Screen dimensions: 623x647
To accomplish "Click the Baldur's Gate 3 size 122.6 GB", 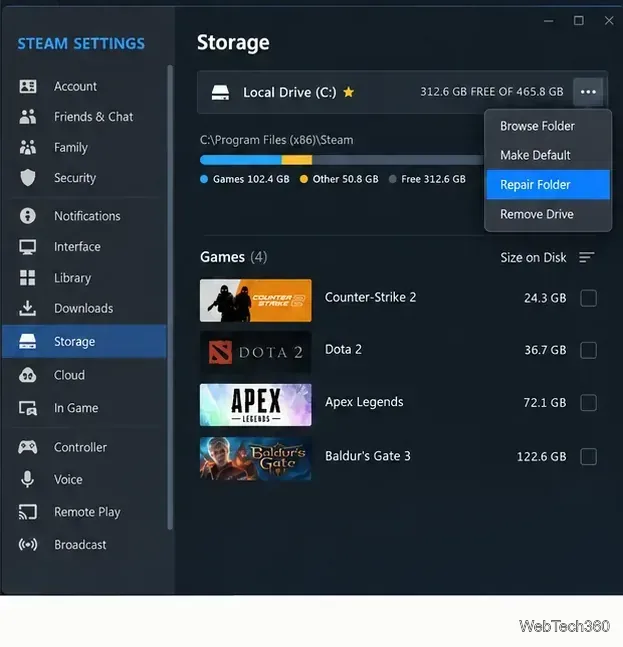I will 542,456.
